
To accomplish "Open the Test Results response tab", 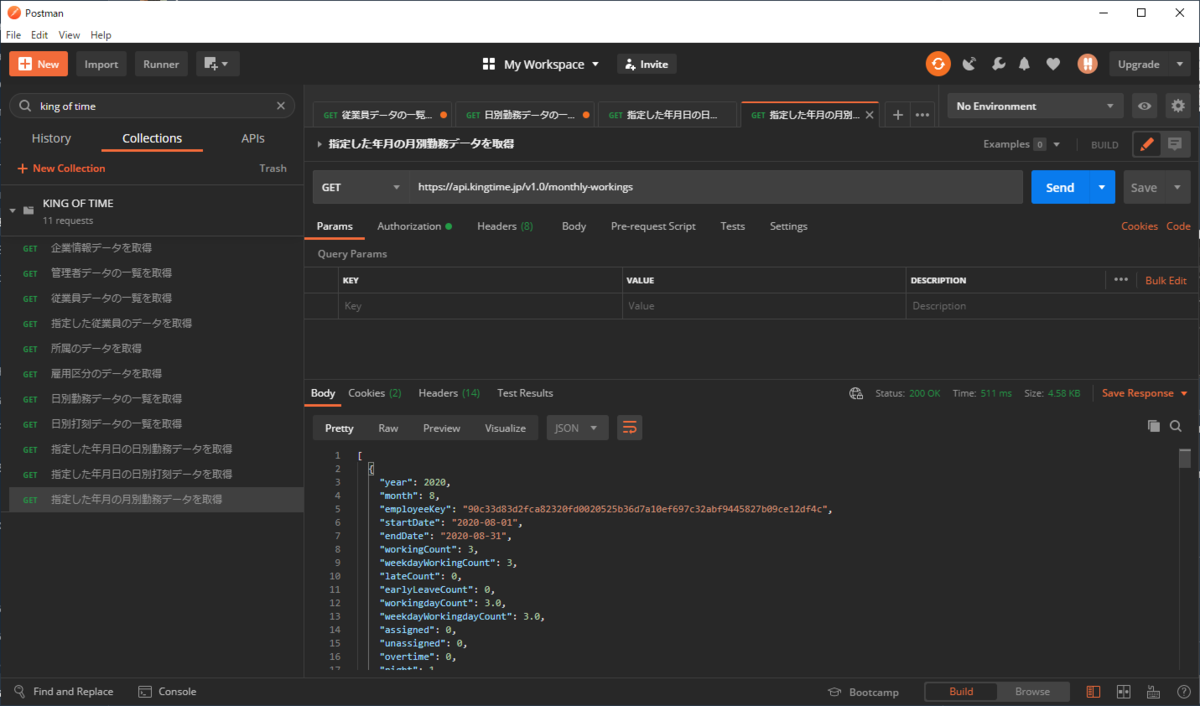I will click(525, 393).
